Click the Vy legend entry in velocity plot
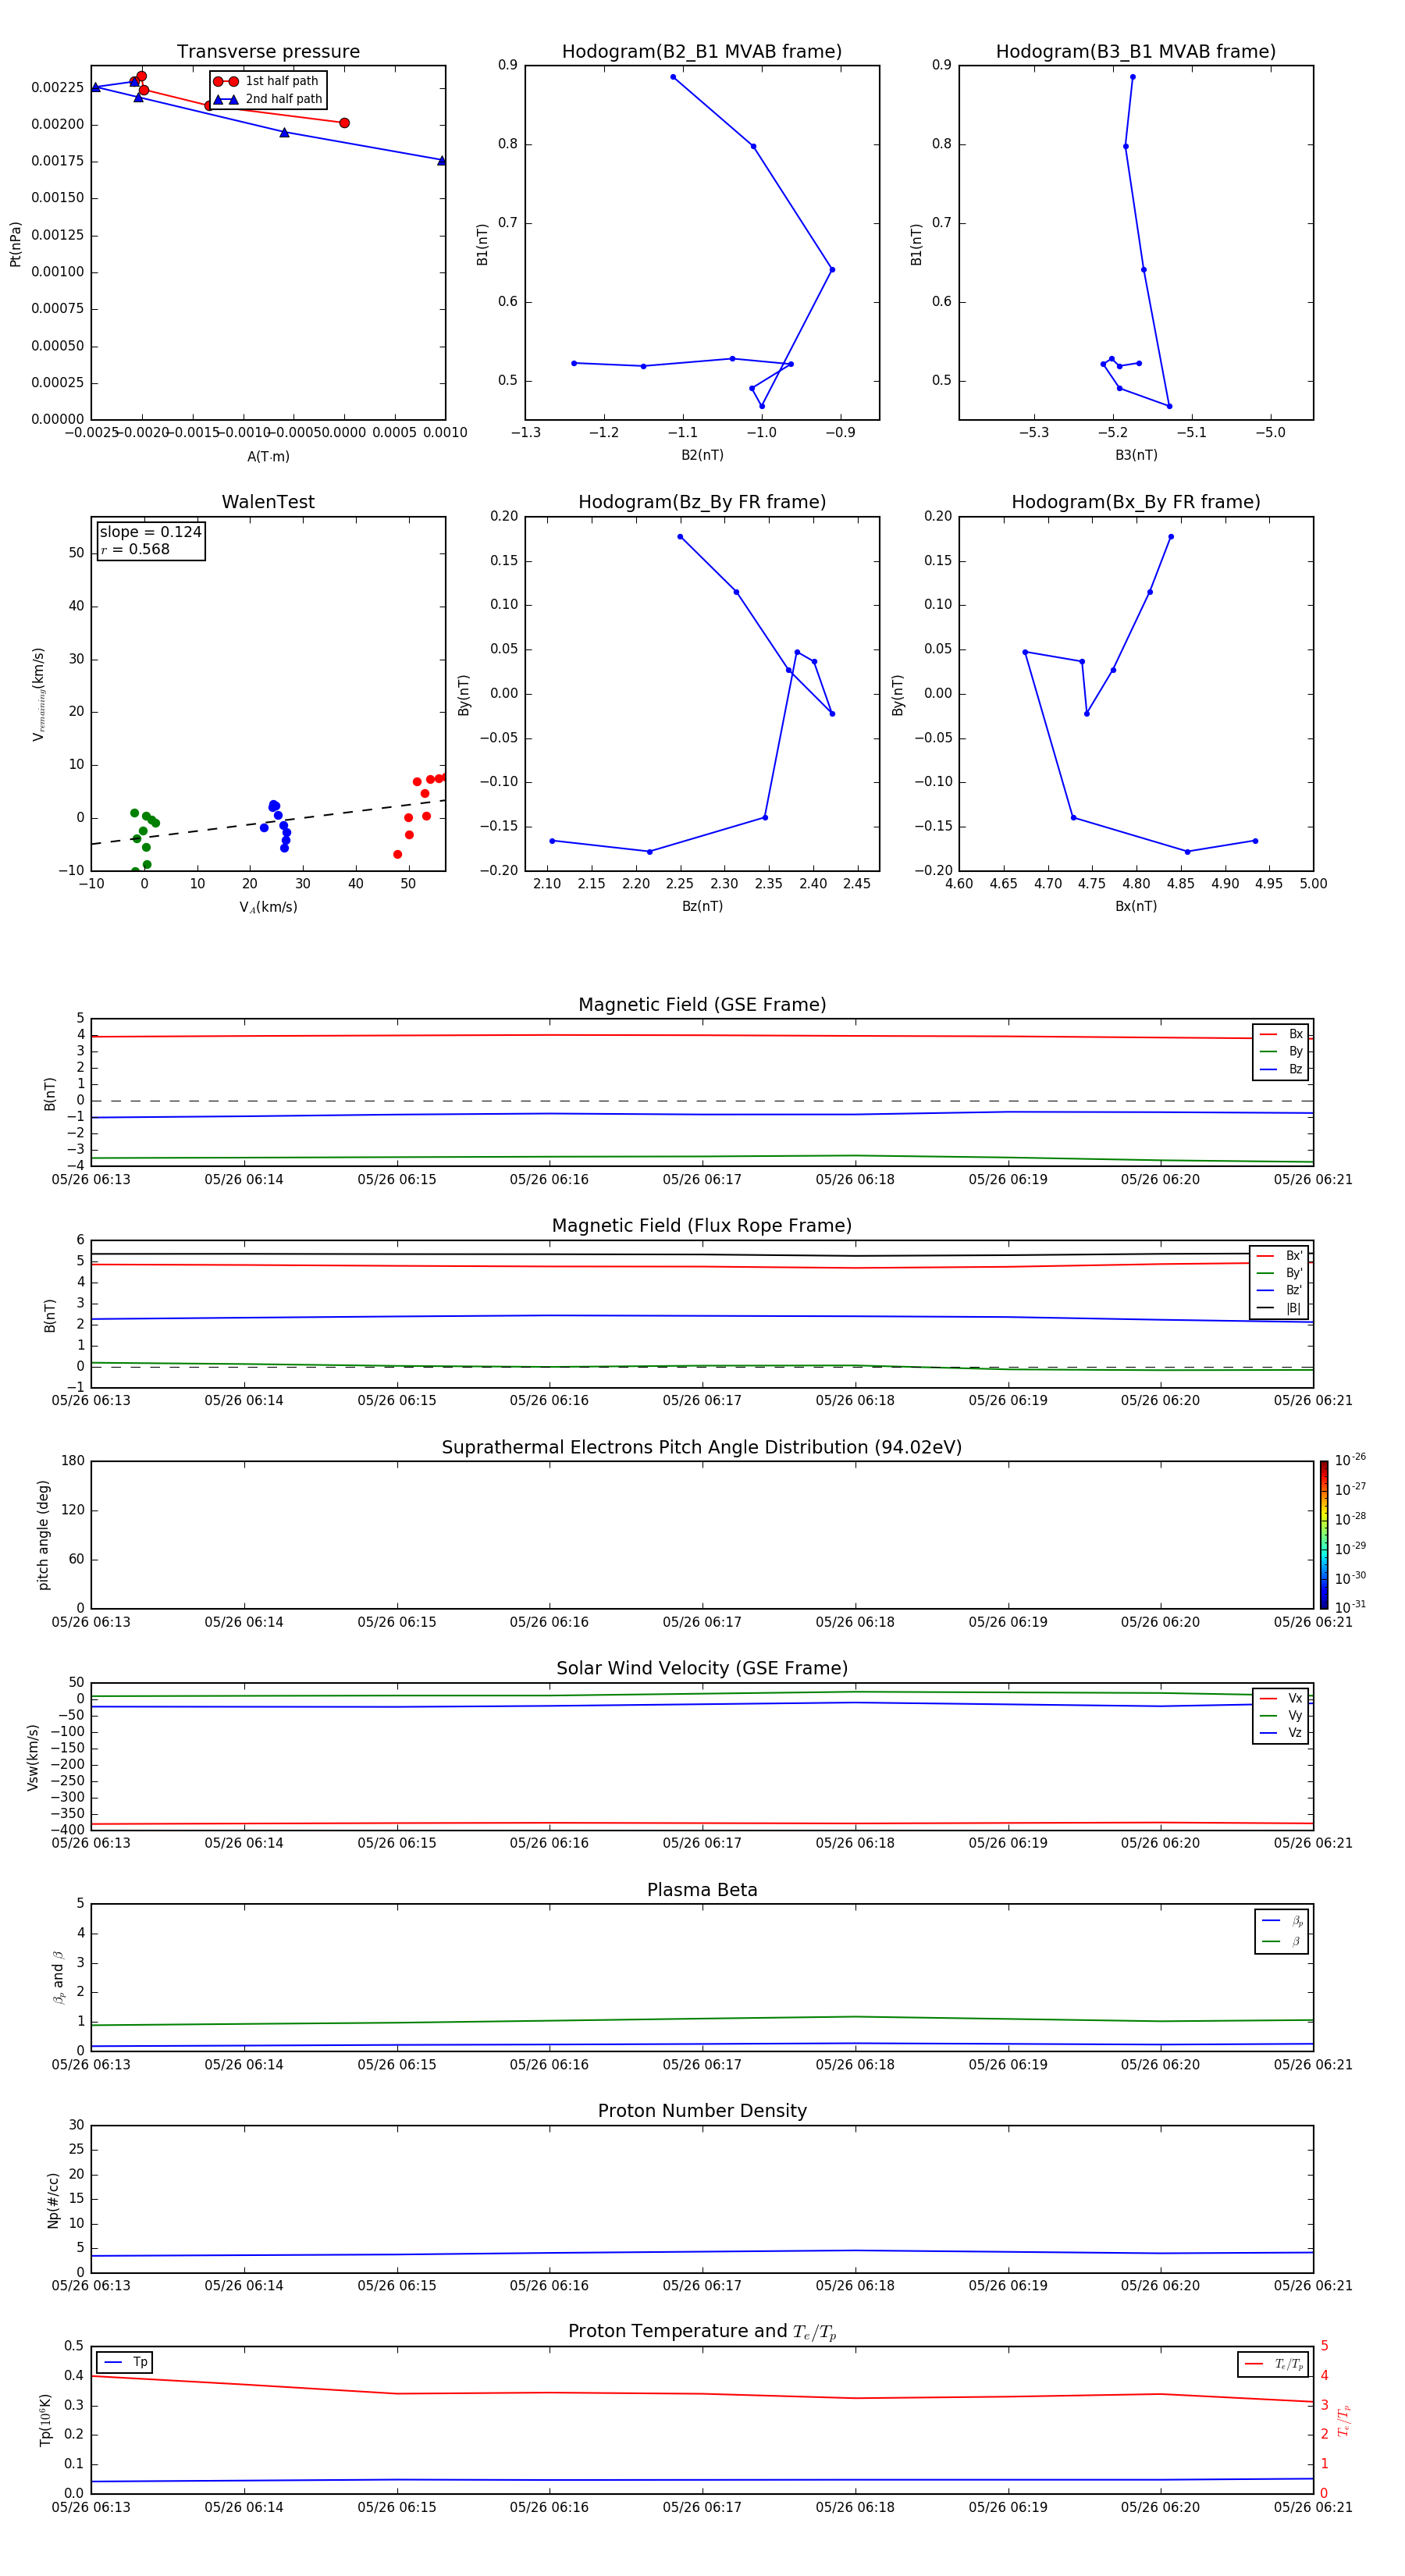 tap(1281, 1716)
